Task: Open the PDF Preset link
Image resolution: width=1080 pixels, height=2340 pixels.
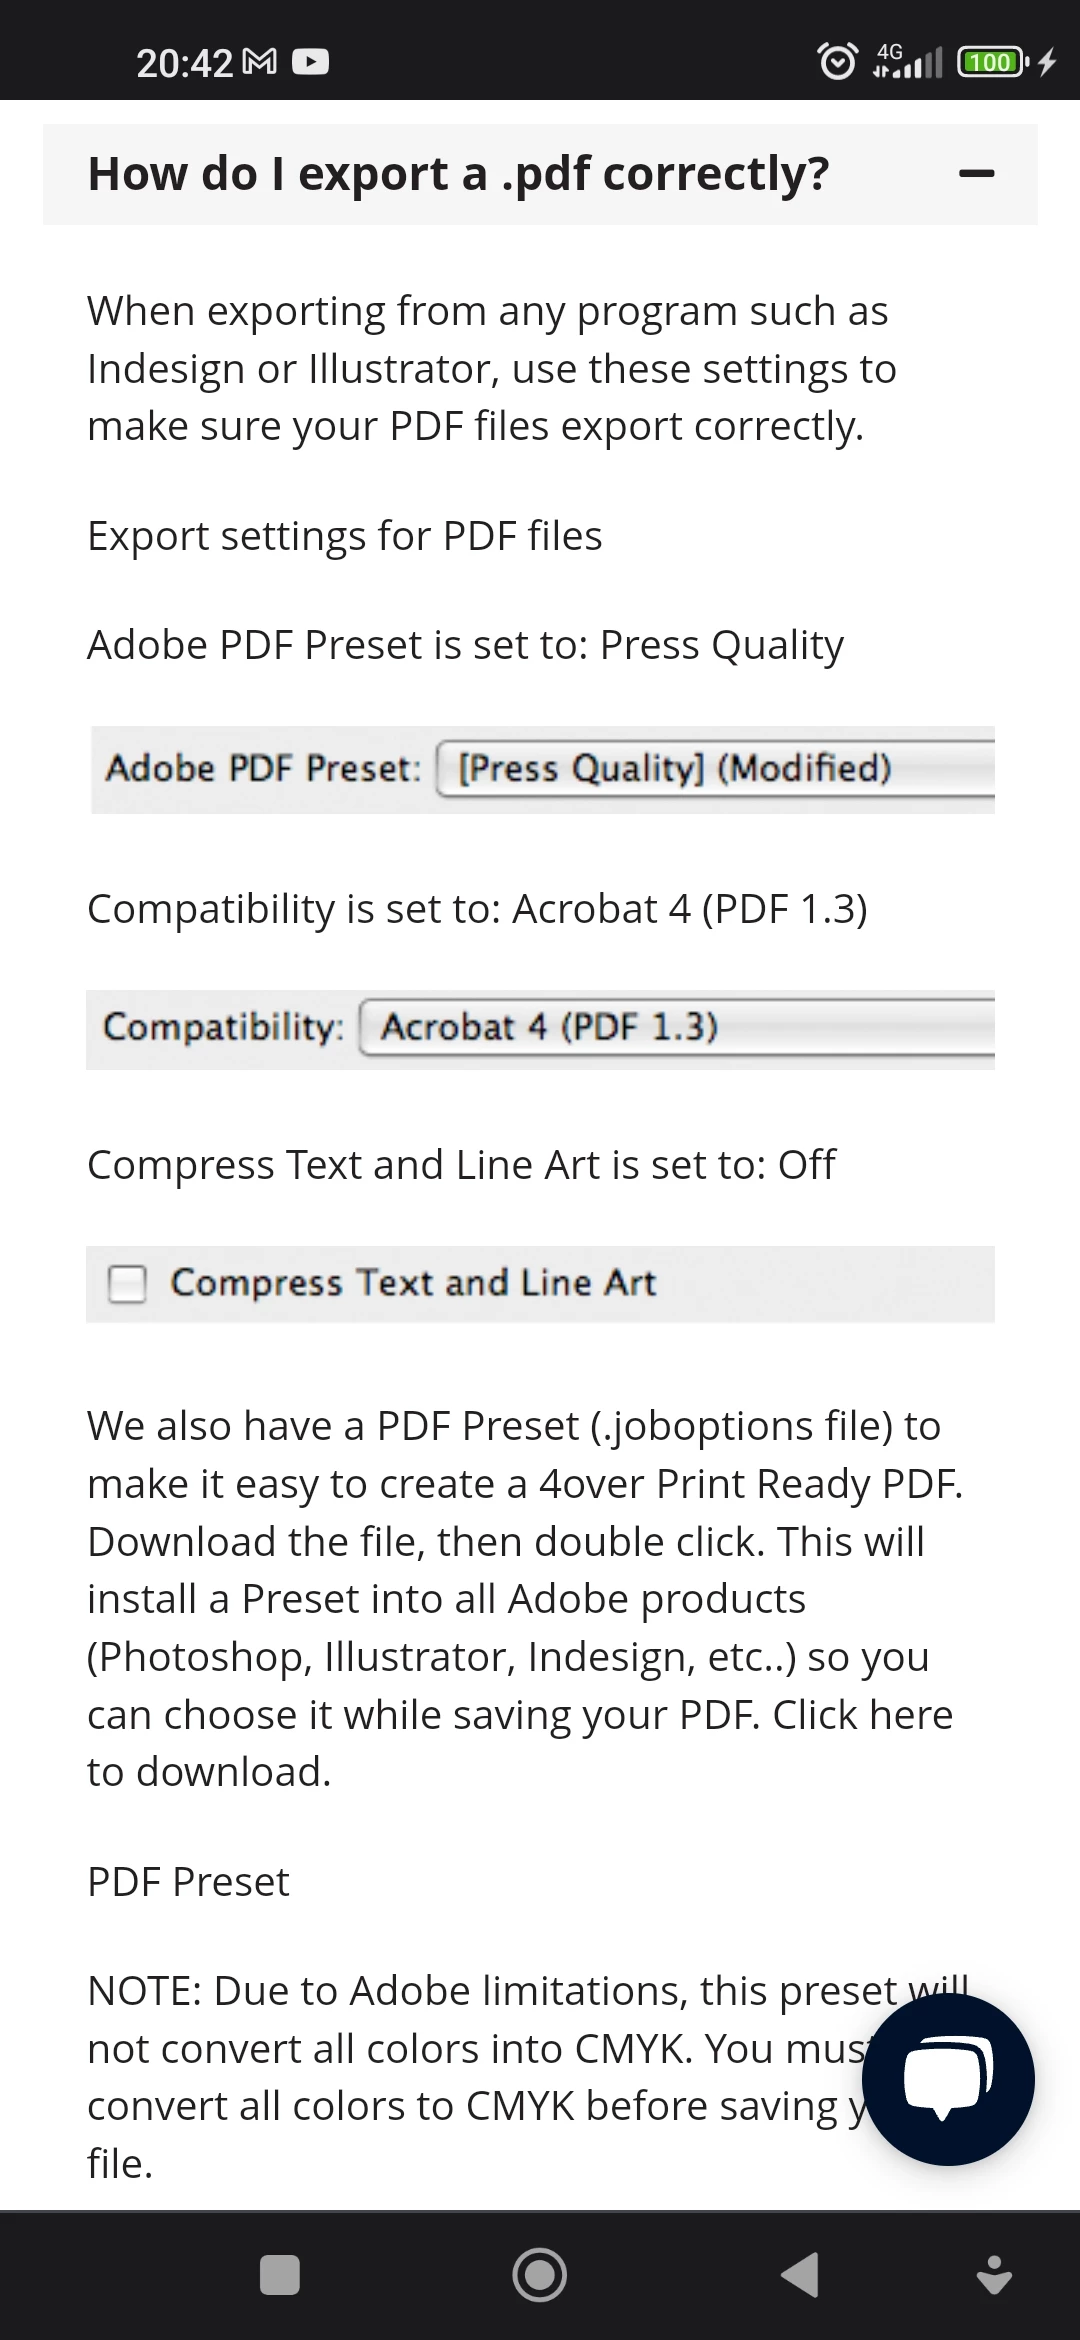Action: 188,1882
